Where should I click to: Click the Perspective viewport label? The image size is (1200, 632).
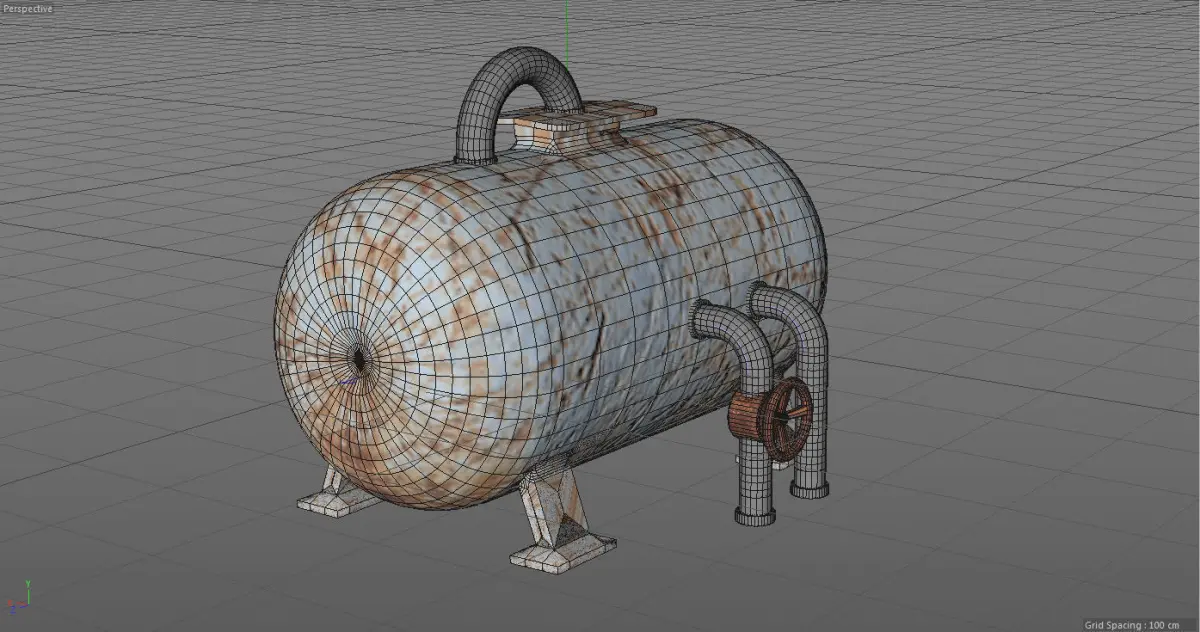26,9
